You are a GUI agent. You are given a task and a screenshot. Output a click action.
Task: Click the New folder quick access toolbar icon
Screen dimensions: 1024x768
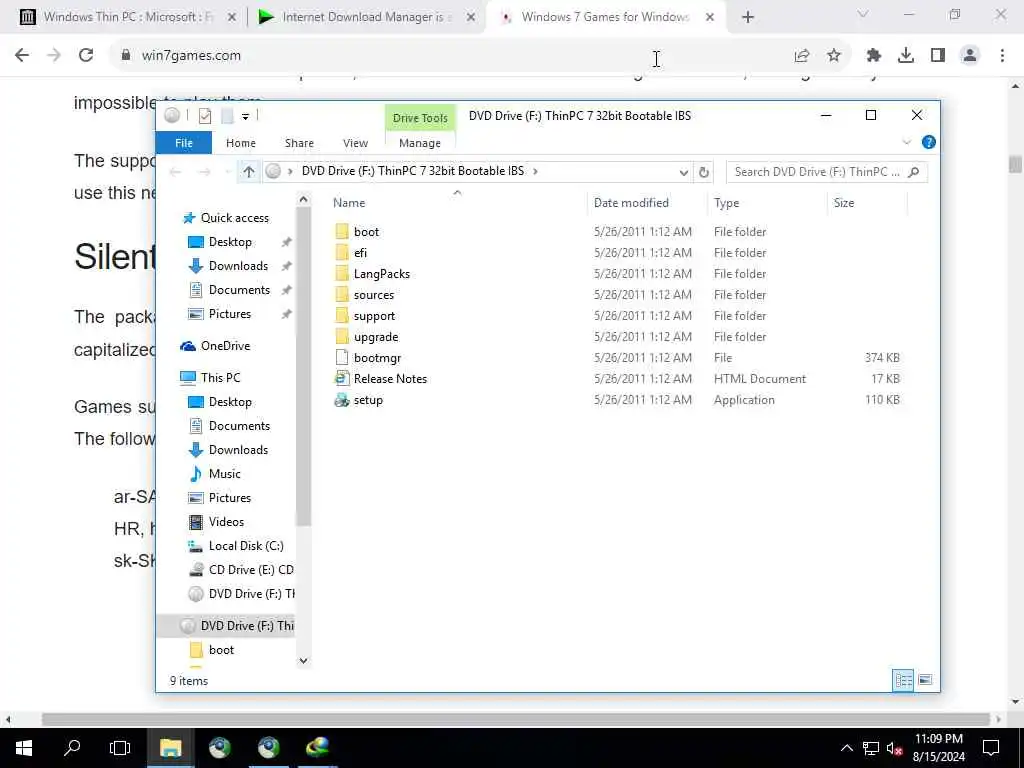click(227, 116)
